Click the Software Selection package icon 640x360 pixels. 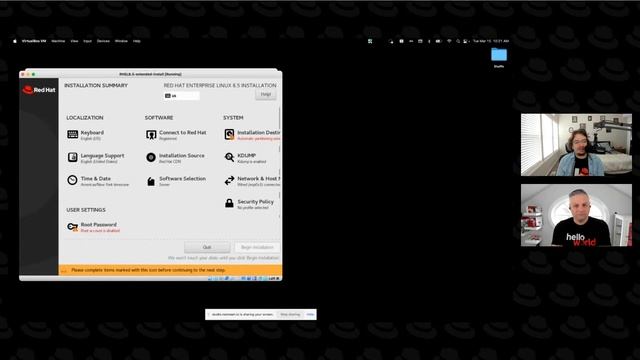[x=151, y=181]
